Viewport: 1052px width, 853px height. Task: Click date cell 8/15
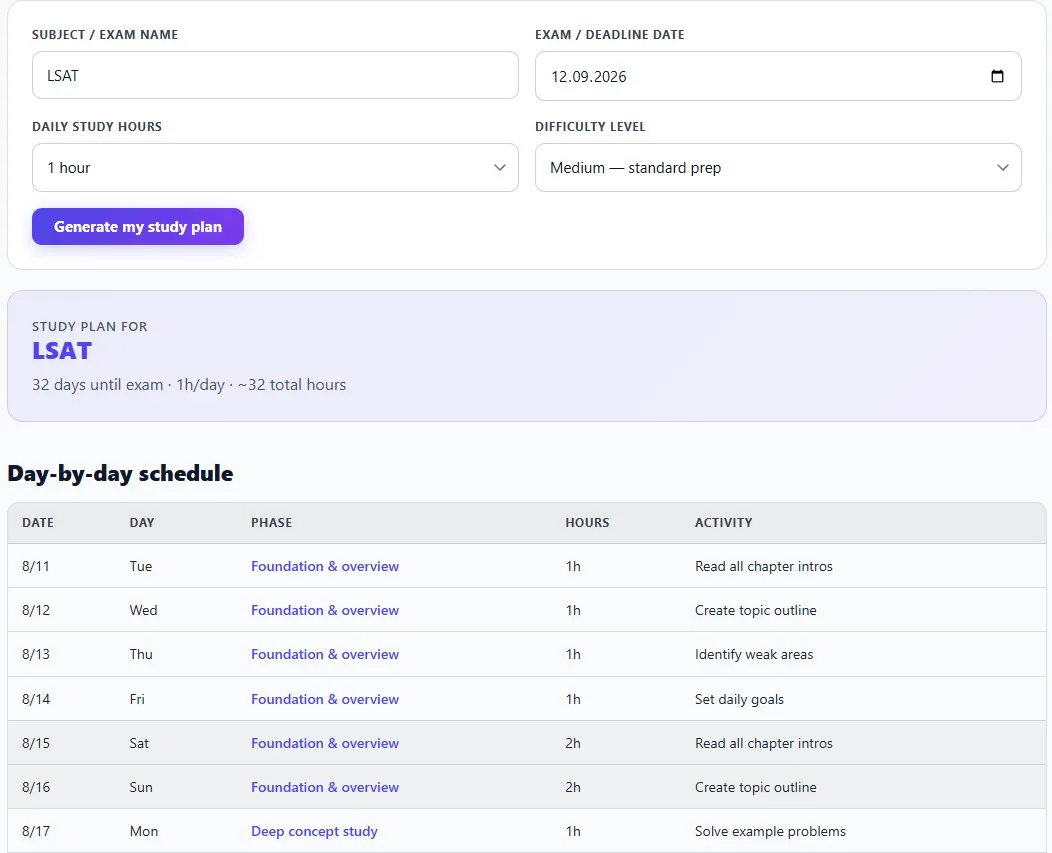coord(36,743)
